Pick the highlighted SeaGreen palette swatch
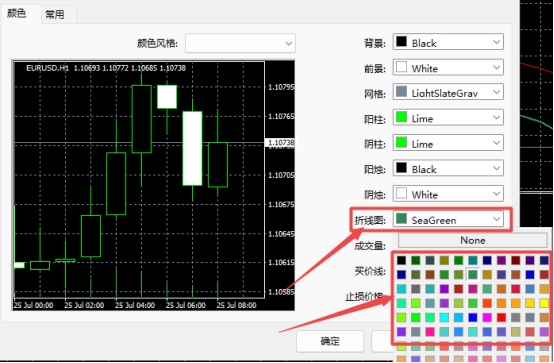The width and height of the screenshot is (554, 363). tap(473, 275)
